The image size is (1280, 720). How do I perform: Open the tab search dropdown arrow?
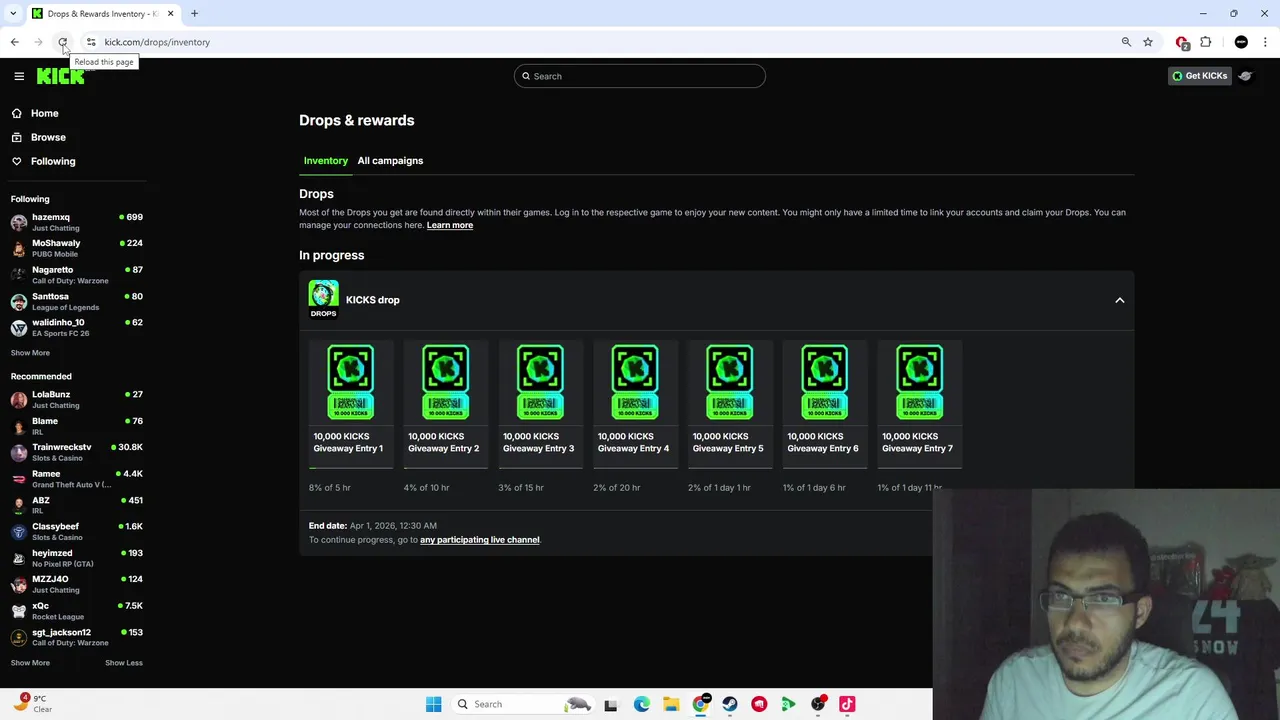(13, 13)
